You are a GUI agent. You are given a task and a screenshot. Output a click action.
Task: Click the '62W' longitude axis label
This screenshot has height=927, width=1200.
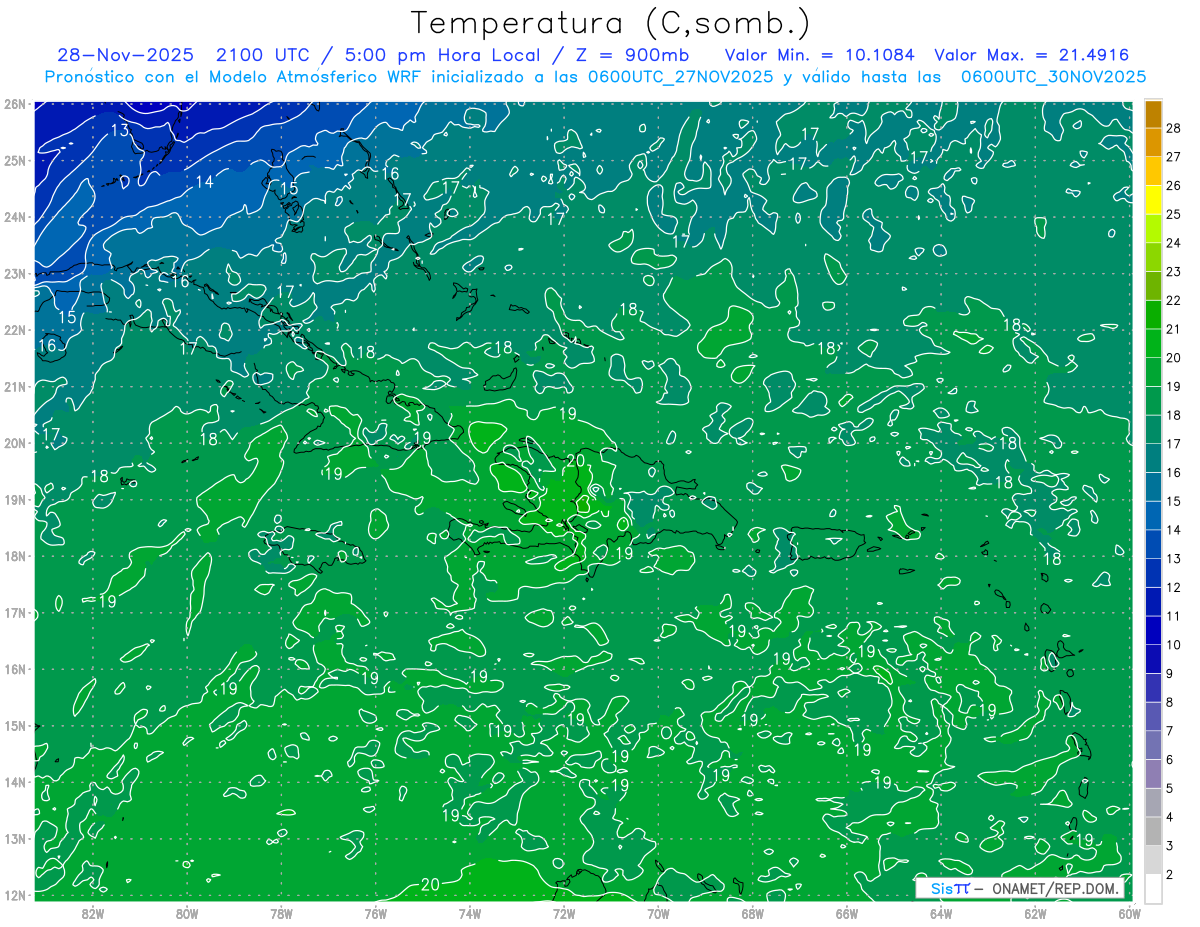1035,913
